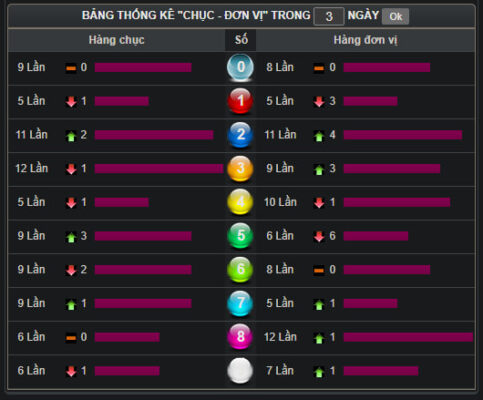483x400 pixels.
Task: Click the Số column header
Action: tap(241, 40)
